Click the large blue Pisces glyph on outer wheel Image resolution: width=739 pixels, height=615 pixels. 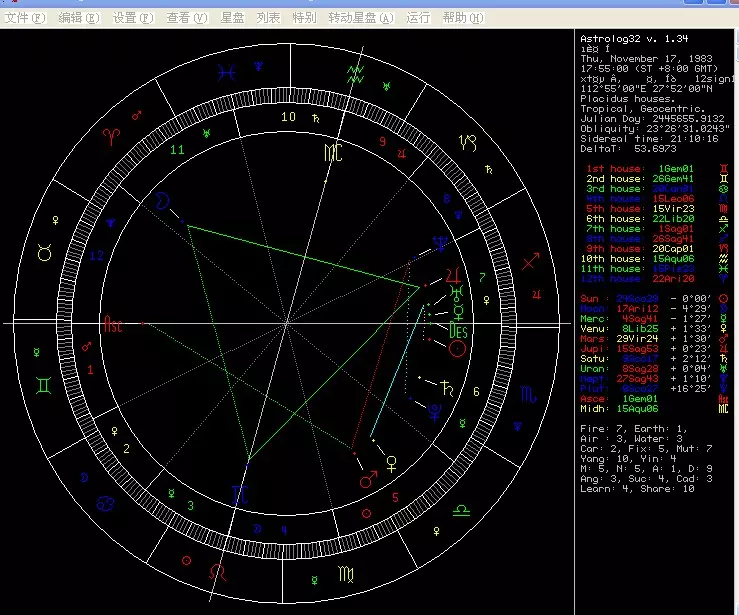(x=226, y=73)
